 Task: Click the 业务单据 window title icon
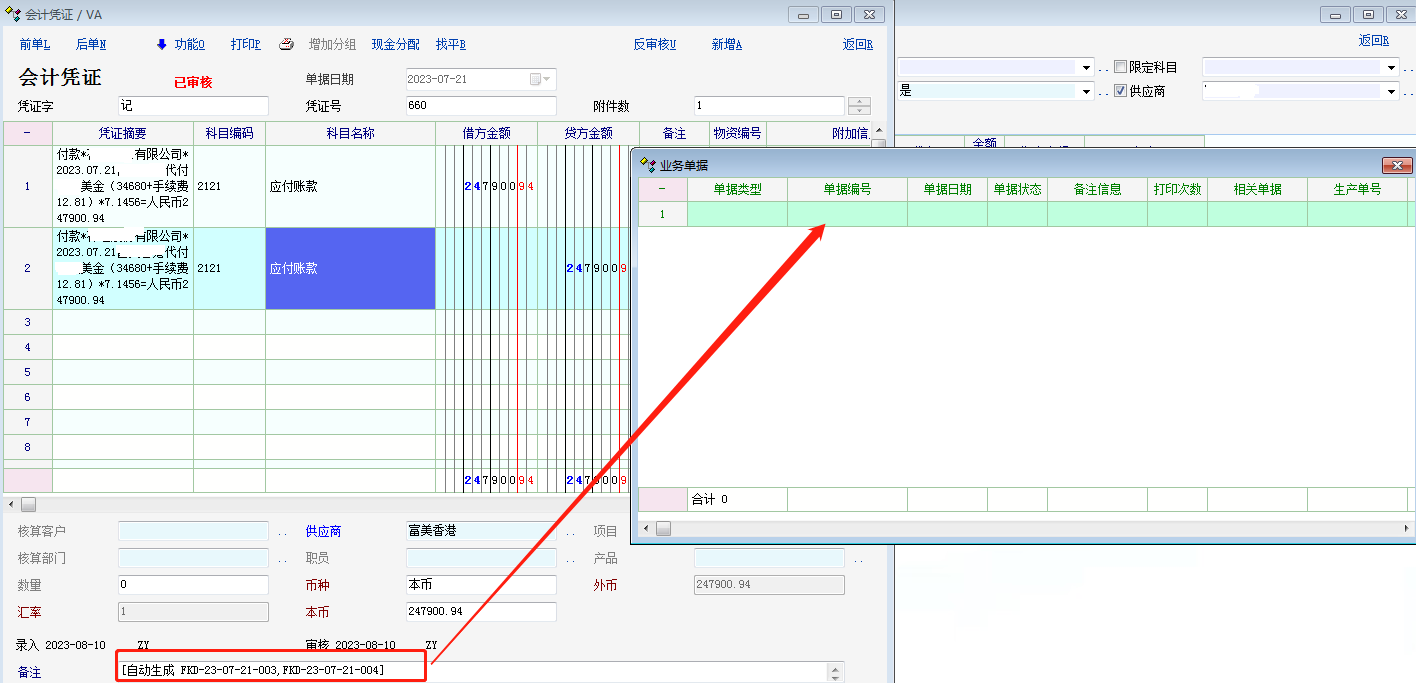(x=648, y=165)
